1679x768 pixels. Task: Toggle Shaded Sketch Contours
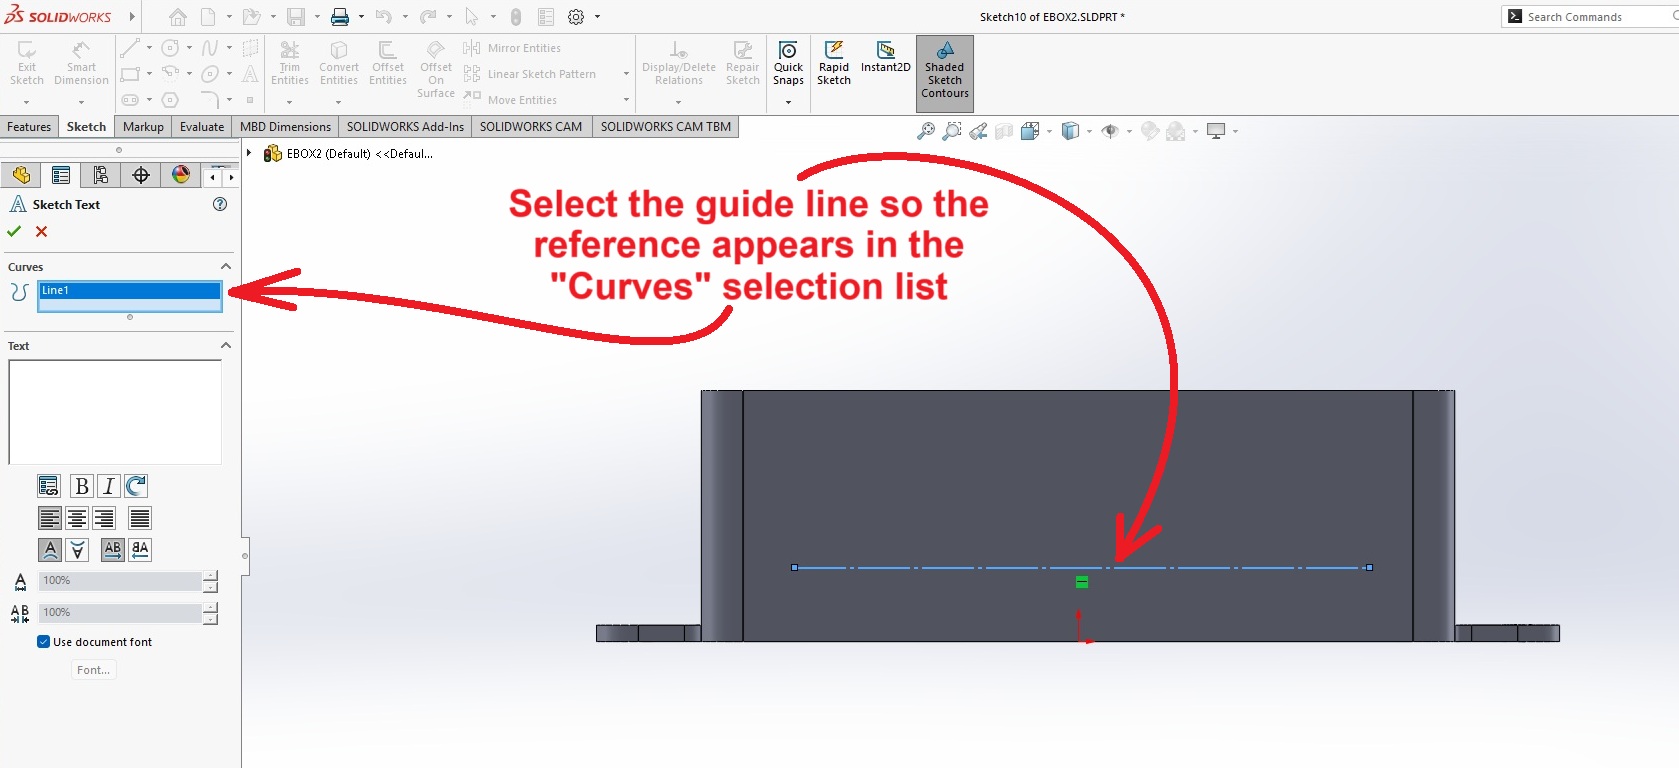(x=944, y=71)
